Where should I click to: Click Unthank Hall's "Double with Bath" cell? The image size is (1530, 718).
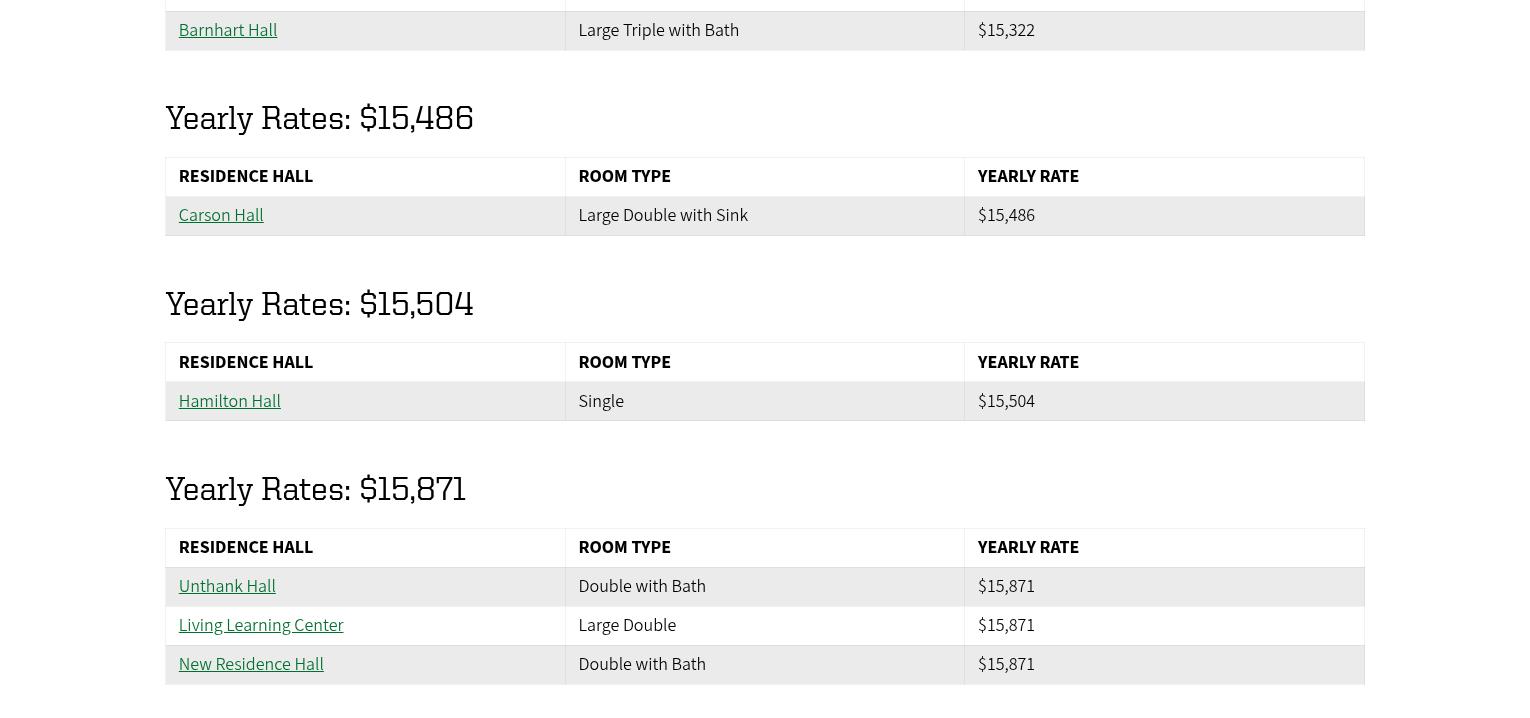pos(642,587)
